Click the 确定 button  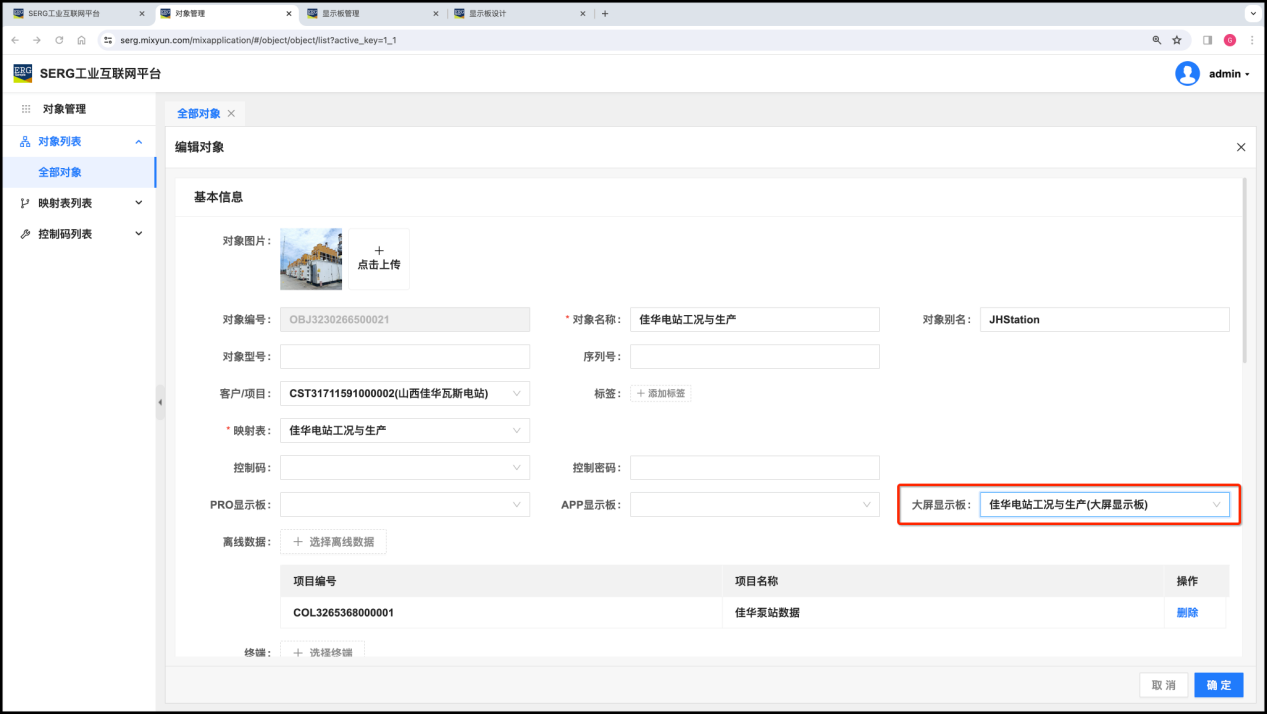(x=1218, y=685)
